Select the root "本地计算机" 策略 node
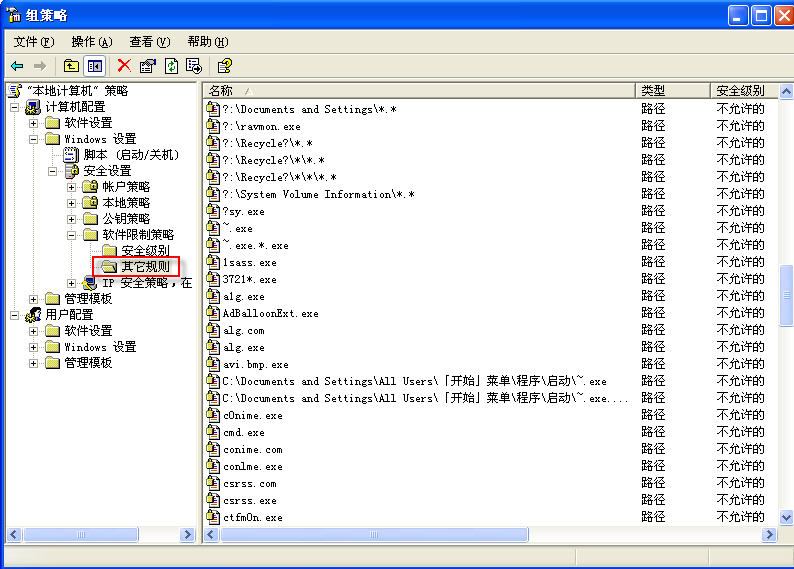This screenshot has height=569, width=794. point(77,91)
